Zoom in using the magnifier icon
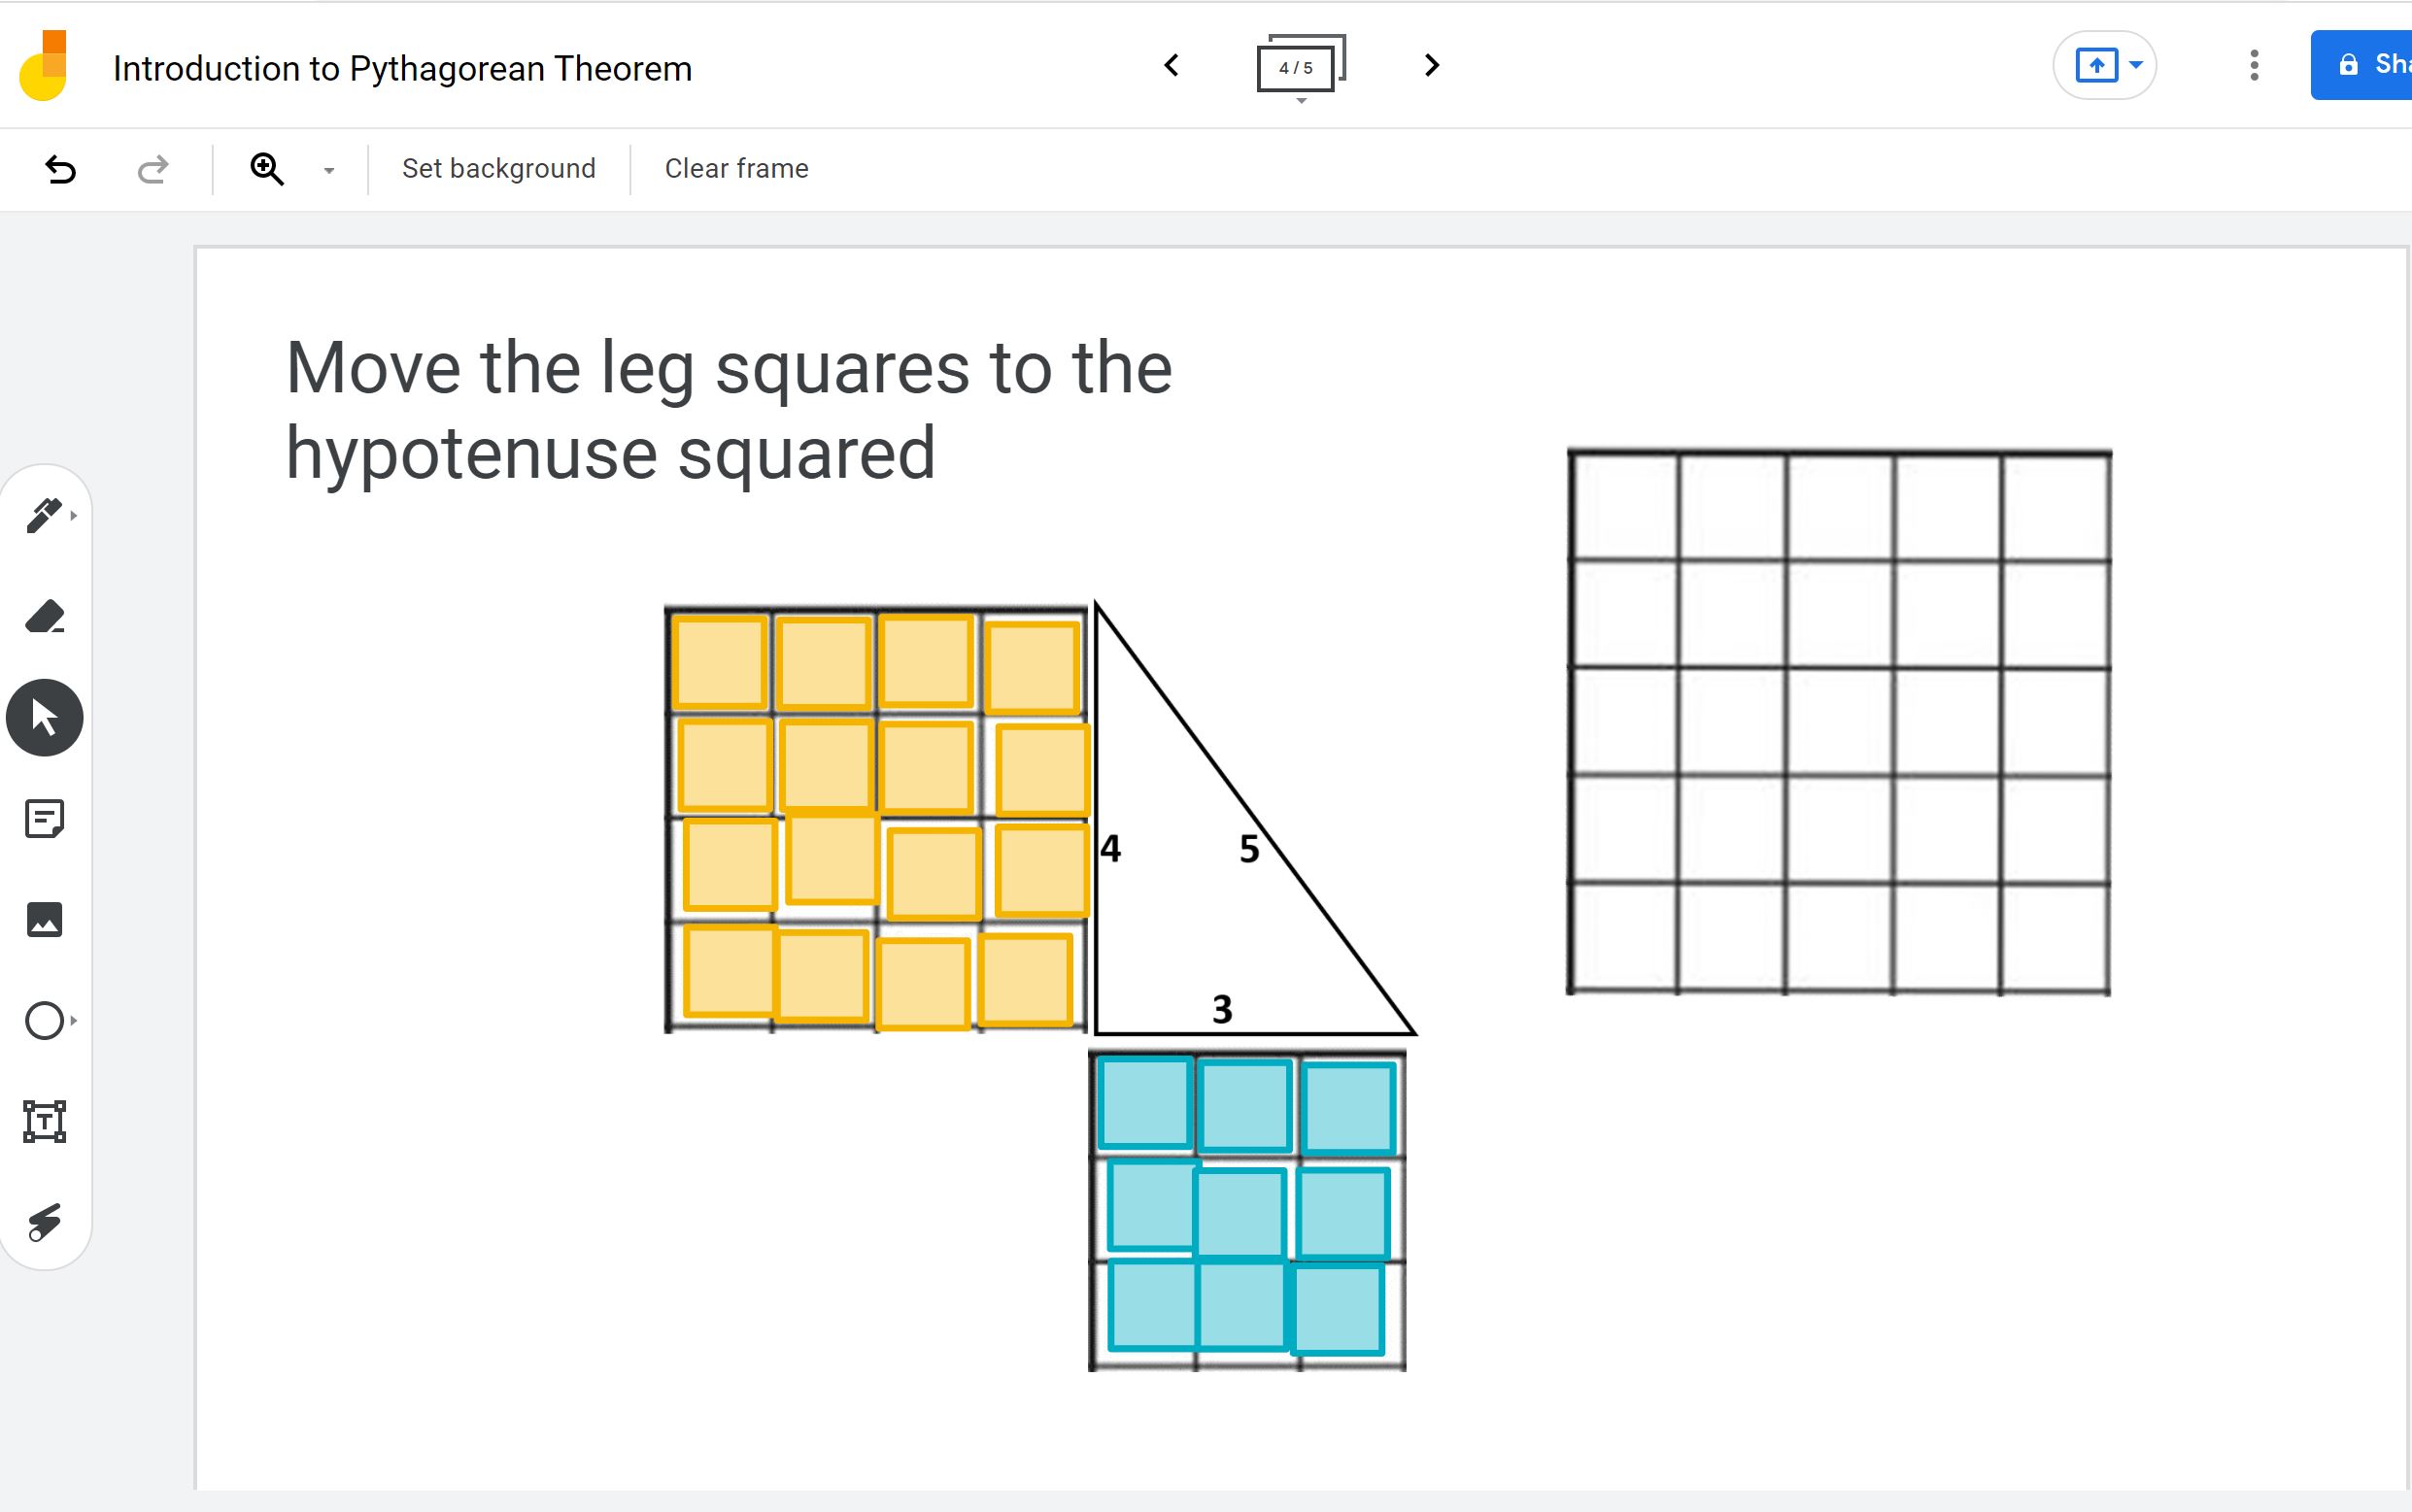 click(265, 169)
